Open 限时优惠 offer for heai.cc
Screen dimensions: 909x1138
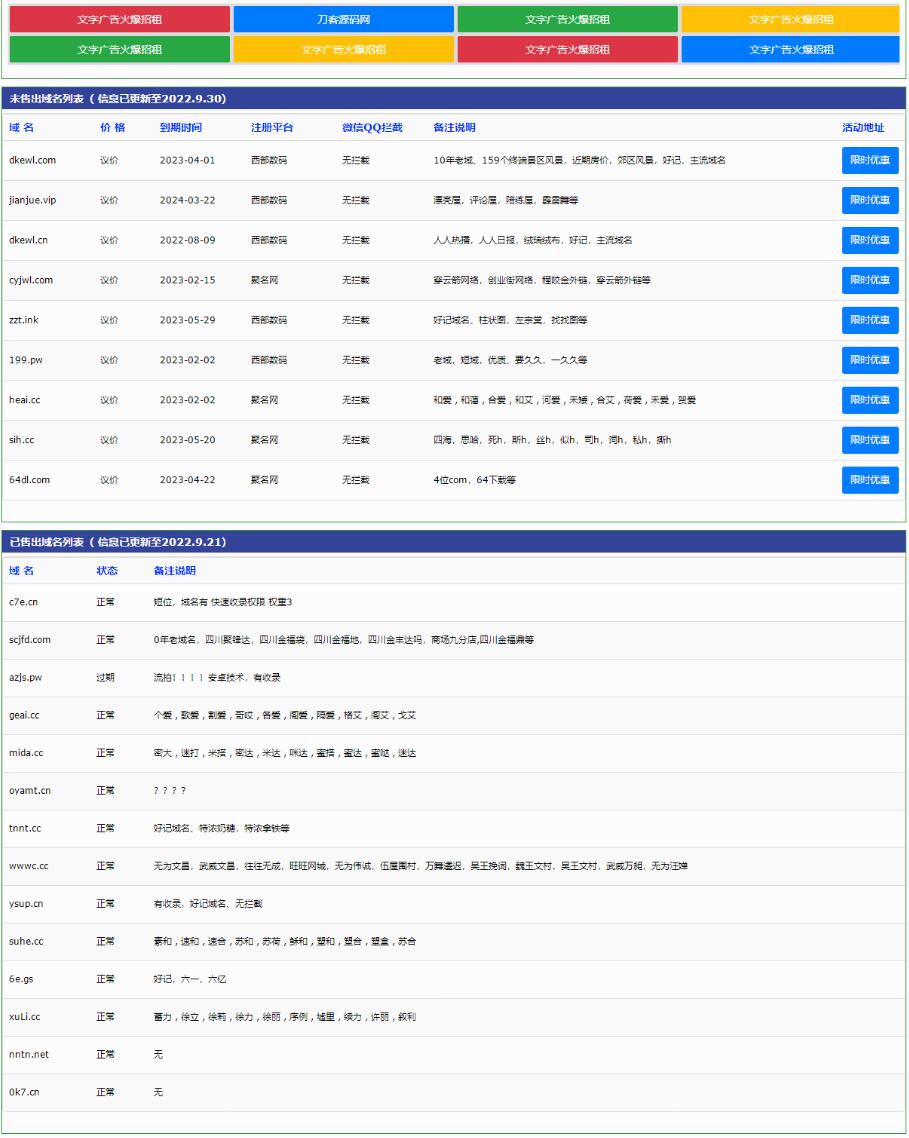(x=869, y=400)
